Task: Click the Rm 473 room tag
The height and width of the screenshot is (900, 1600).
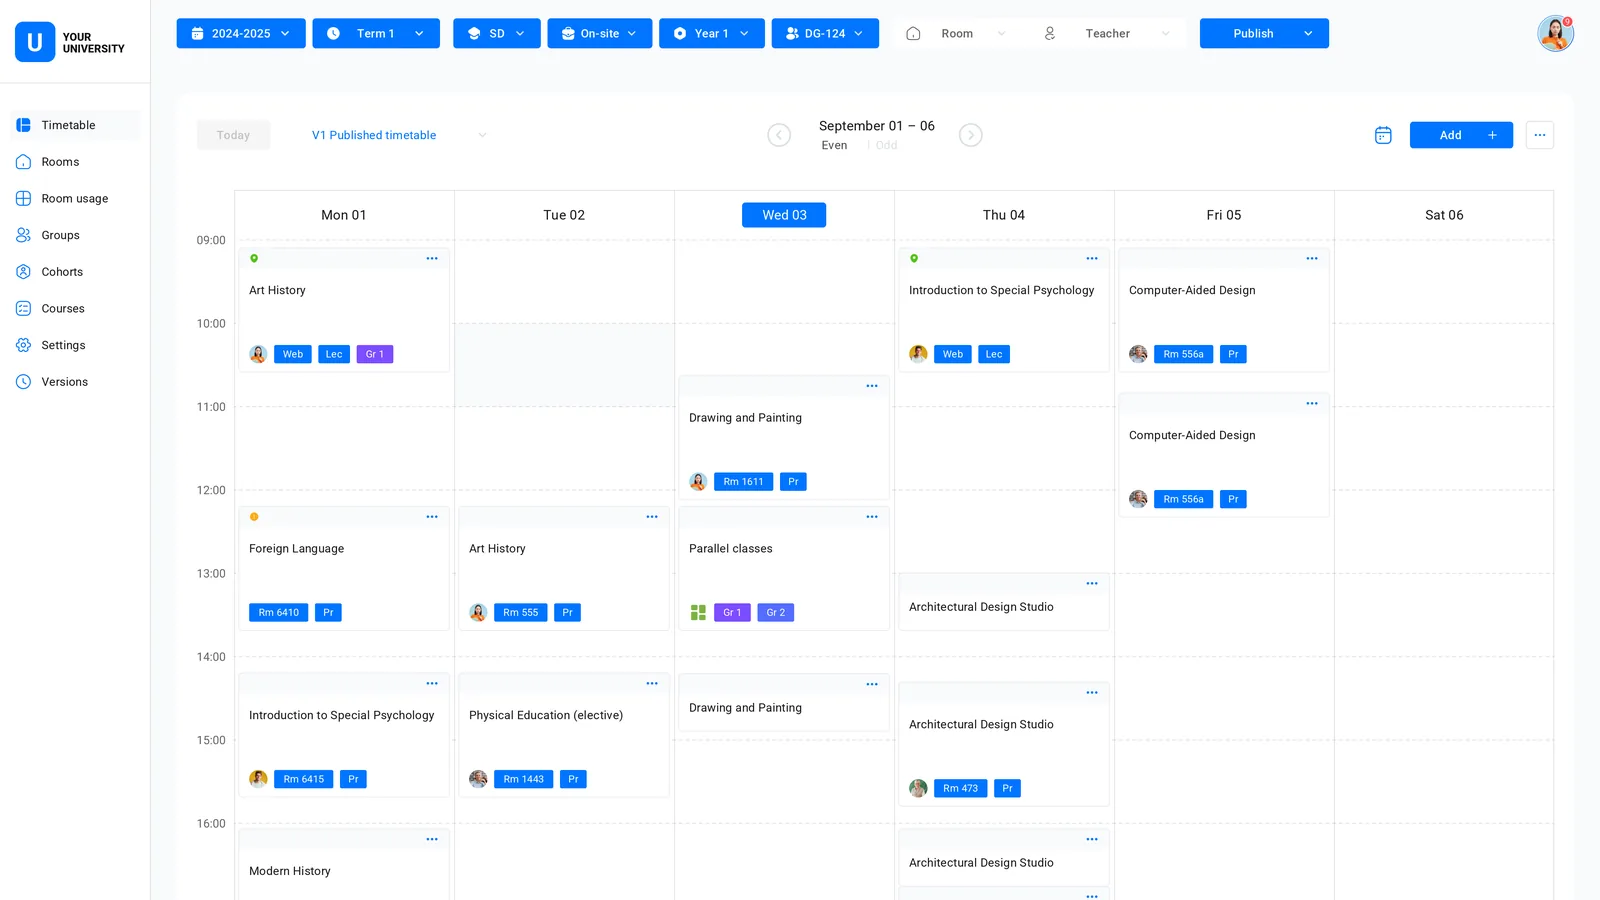Action: [960, 788]
